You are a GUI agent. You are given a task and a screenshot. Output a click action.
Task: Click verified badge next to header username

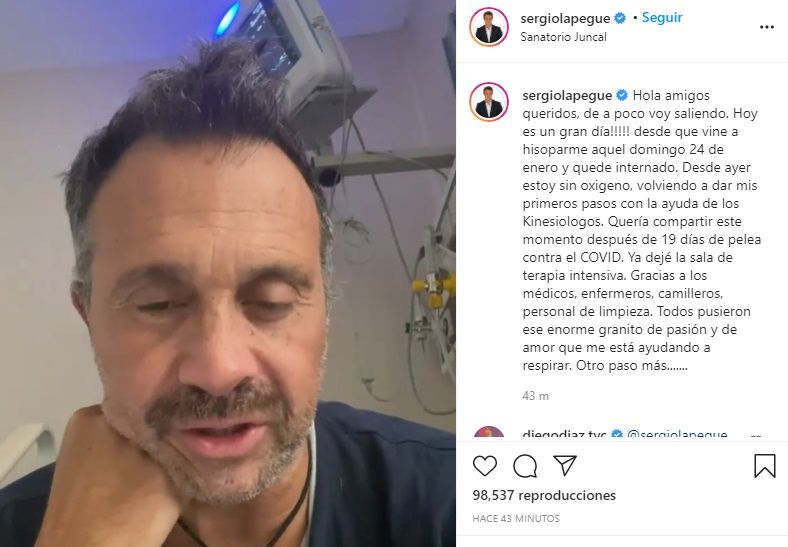620,18
